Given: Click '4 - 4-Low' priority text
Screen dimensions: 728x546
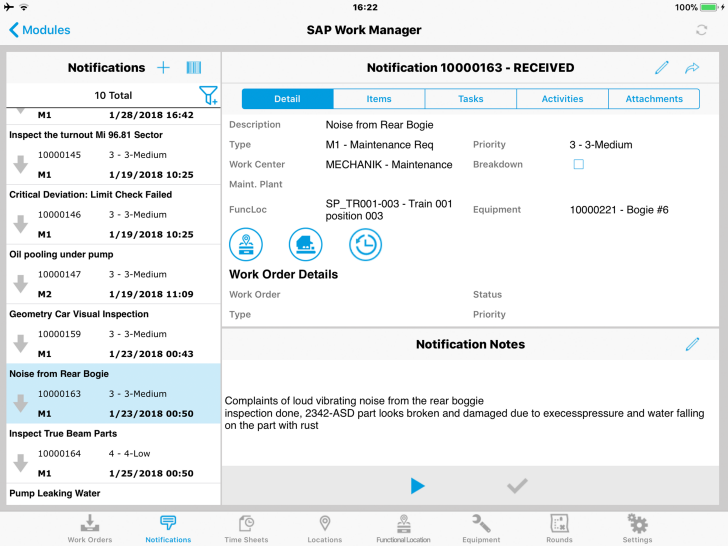Looking at the screenshot, I should coord(130,454).
